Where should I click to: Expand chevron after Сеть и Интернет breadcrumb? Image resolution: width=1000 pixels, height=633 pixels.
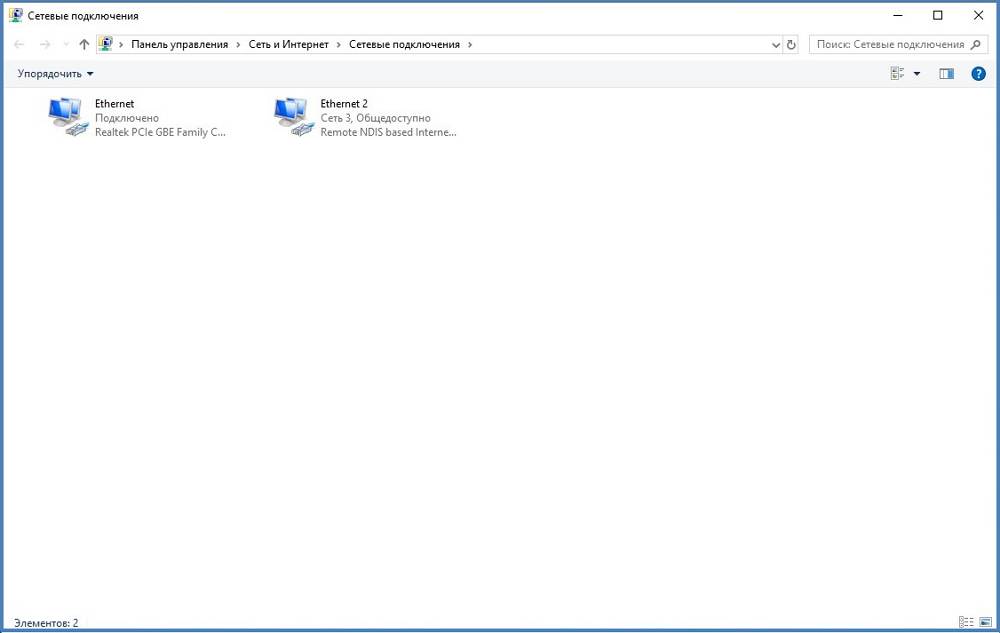tap(339, 45)
